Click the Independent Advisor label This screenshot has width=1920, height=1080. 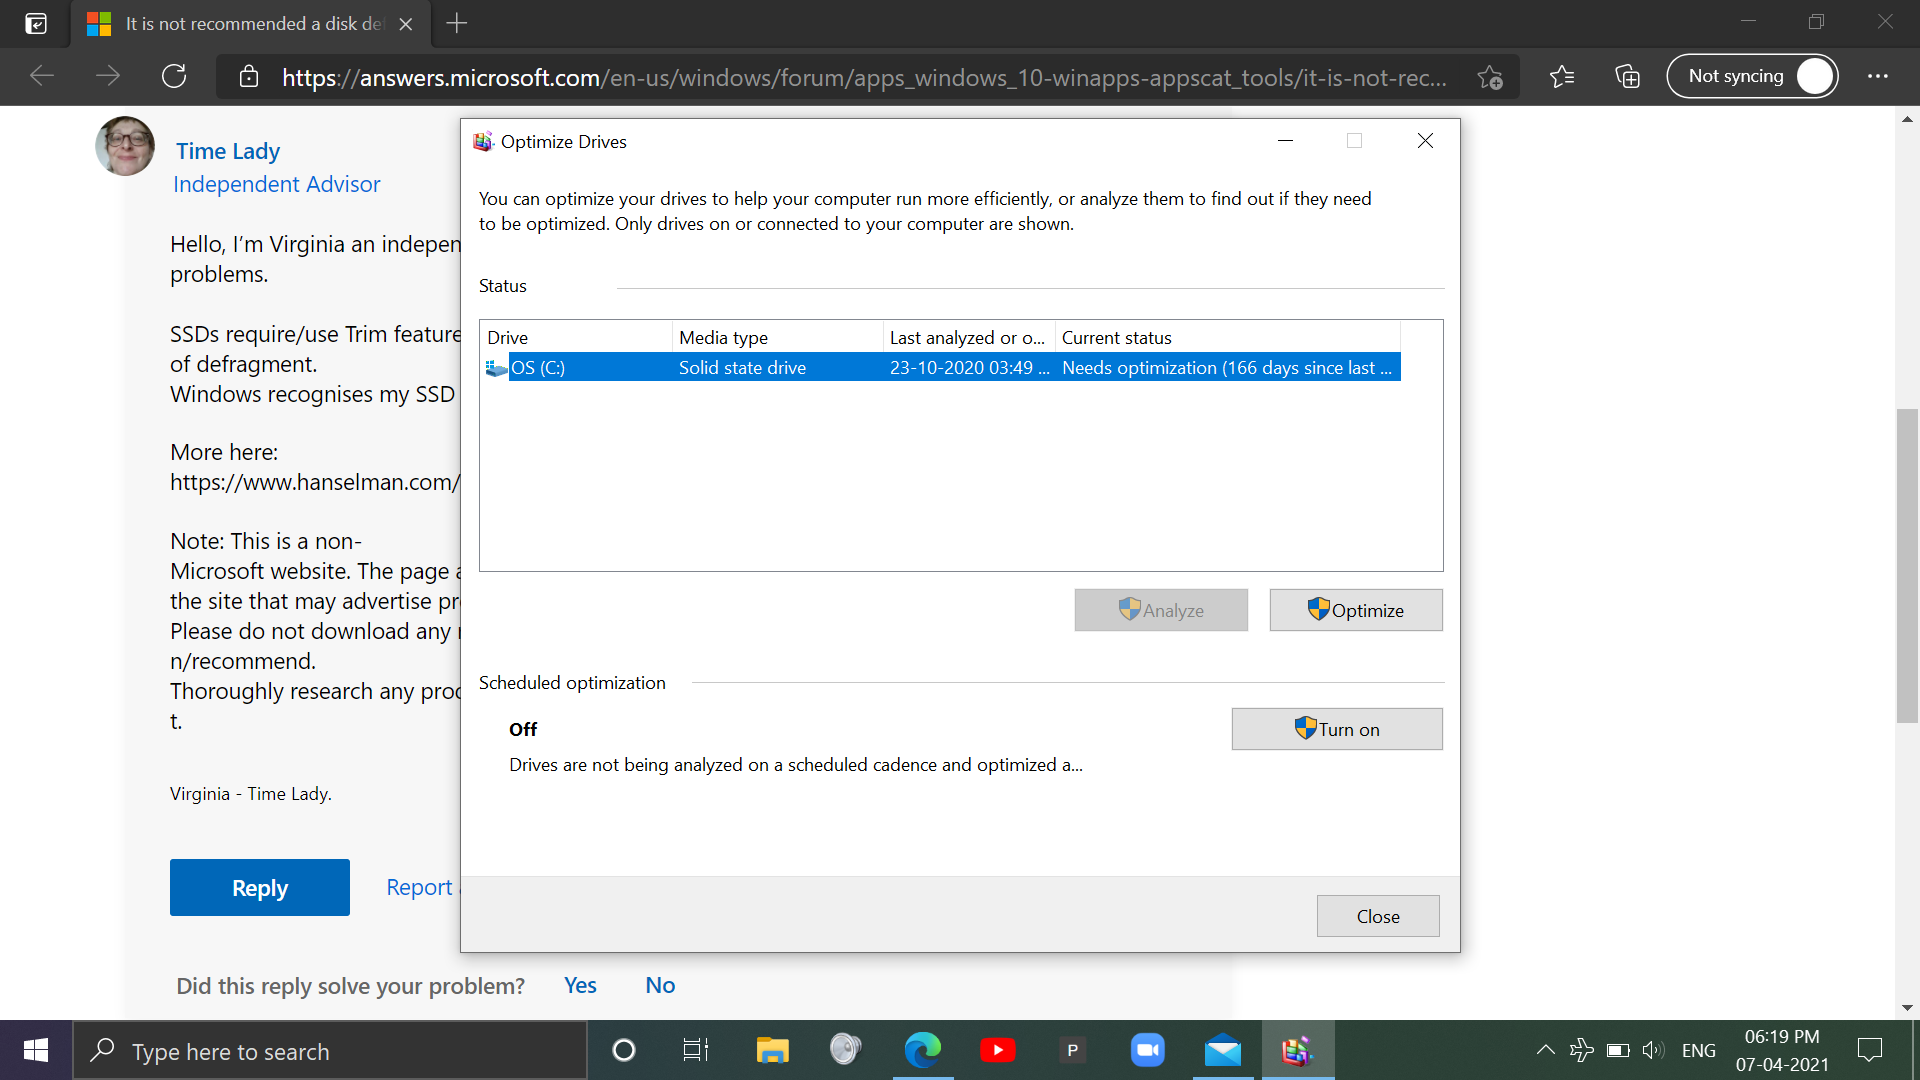[x=277, y=184]
